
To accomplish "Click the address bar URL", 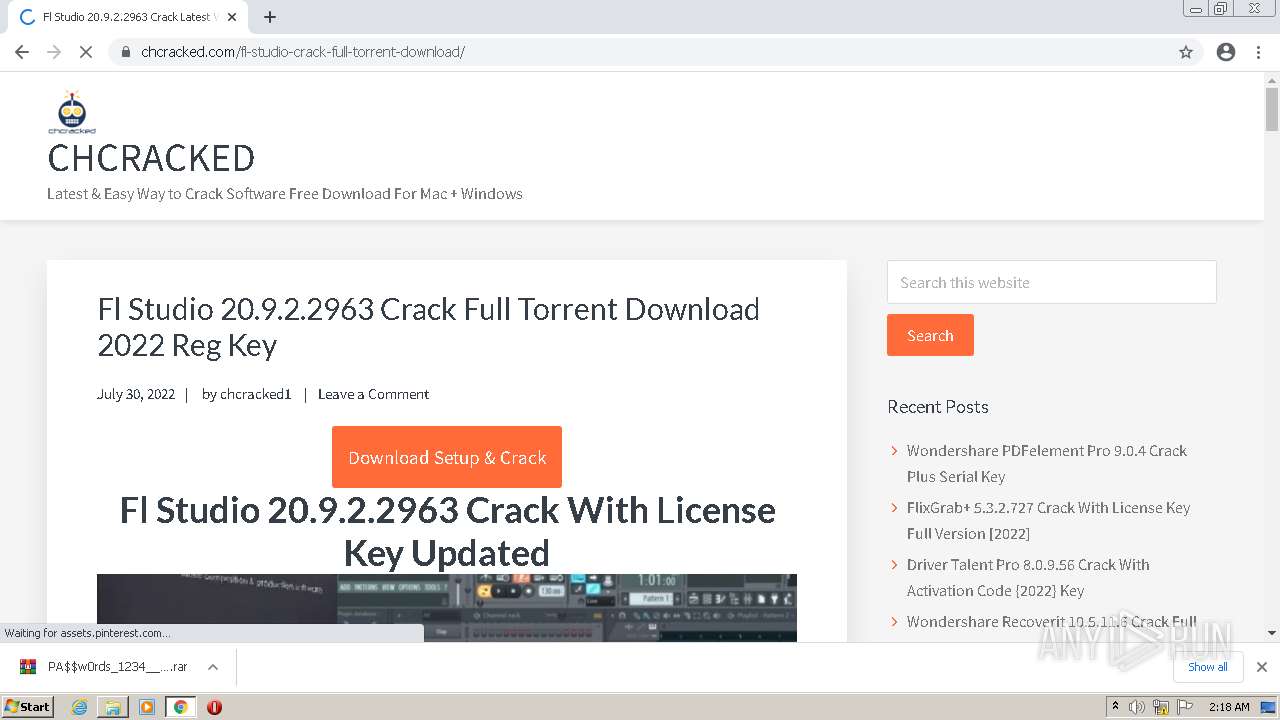I will [x=303, y=52].
